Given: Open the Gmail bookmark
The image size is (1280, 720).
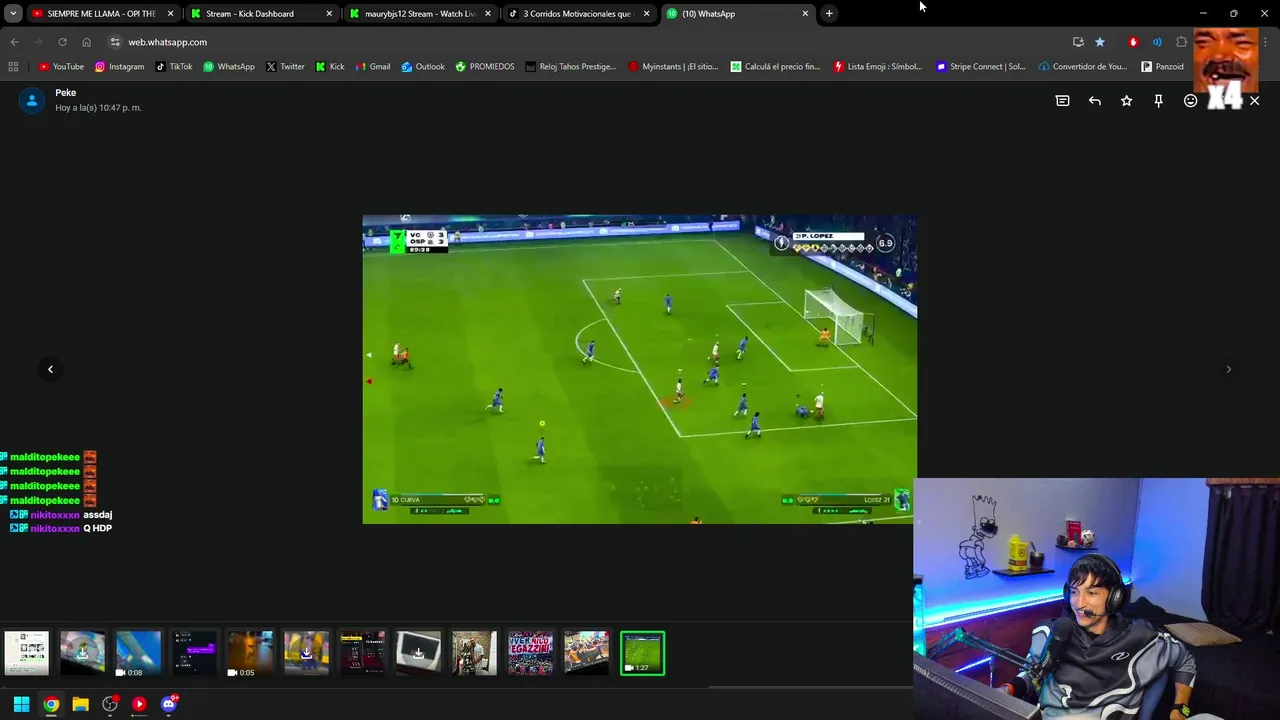Looking at the screenshot, I should pos(372,67).
